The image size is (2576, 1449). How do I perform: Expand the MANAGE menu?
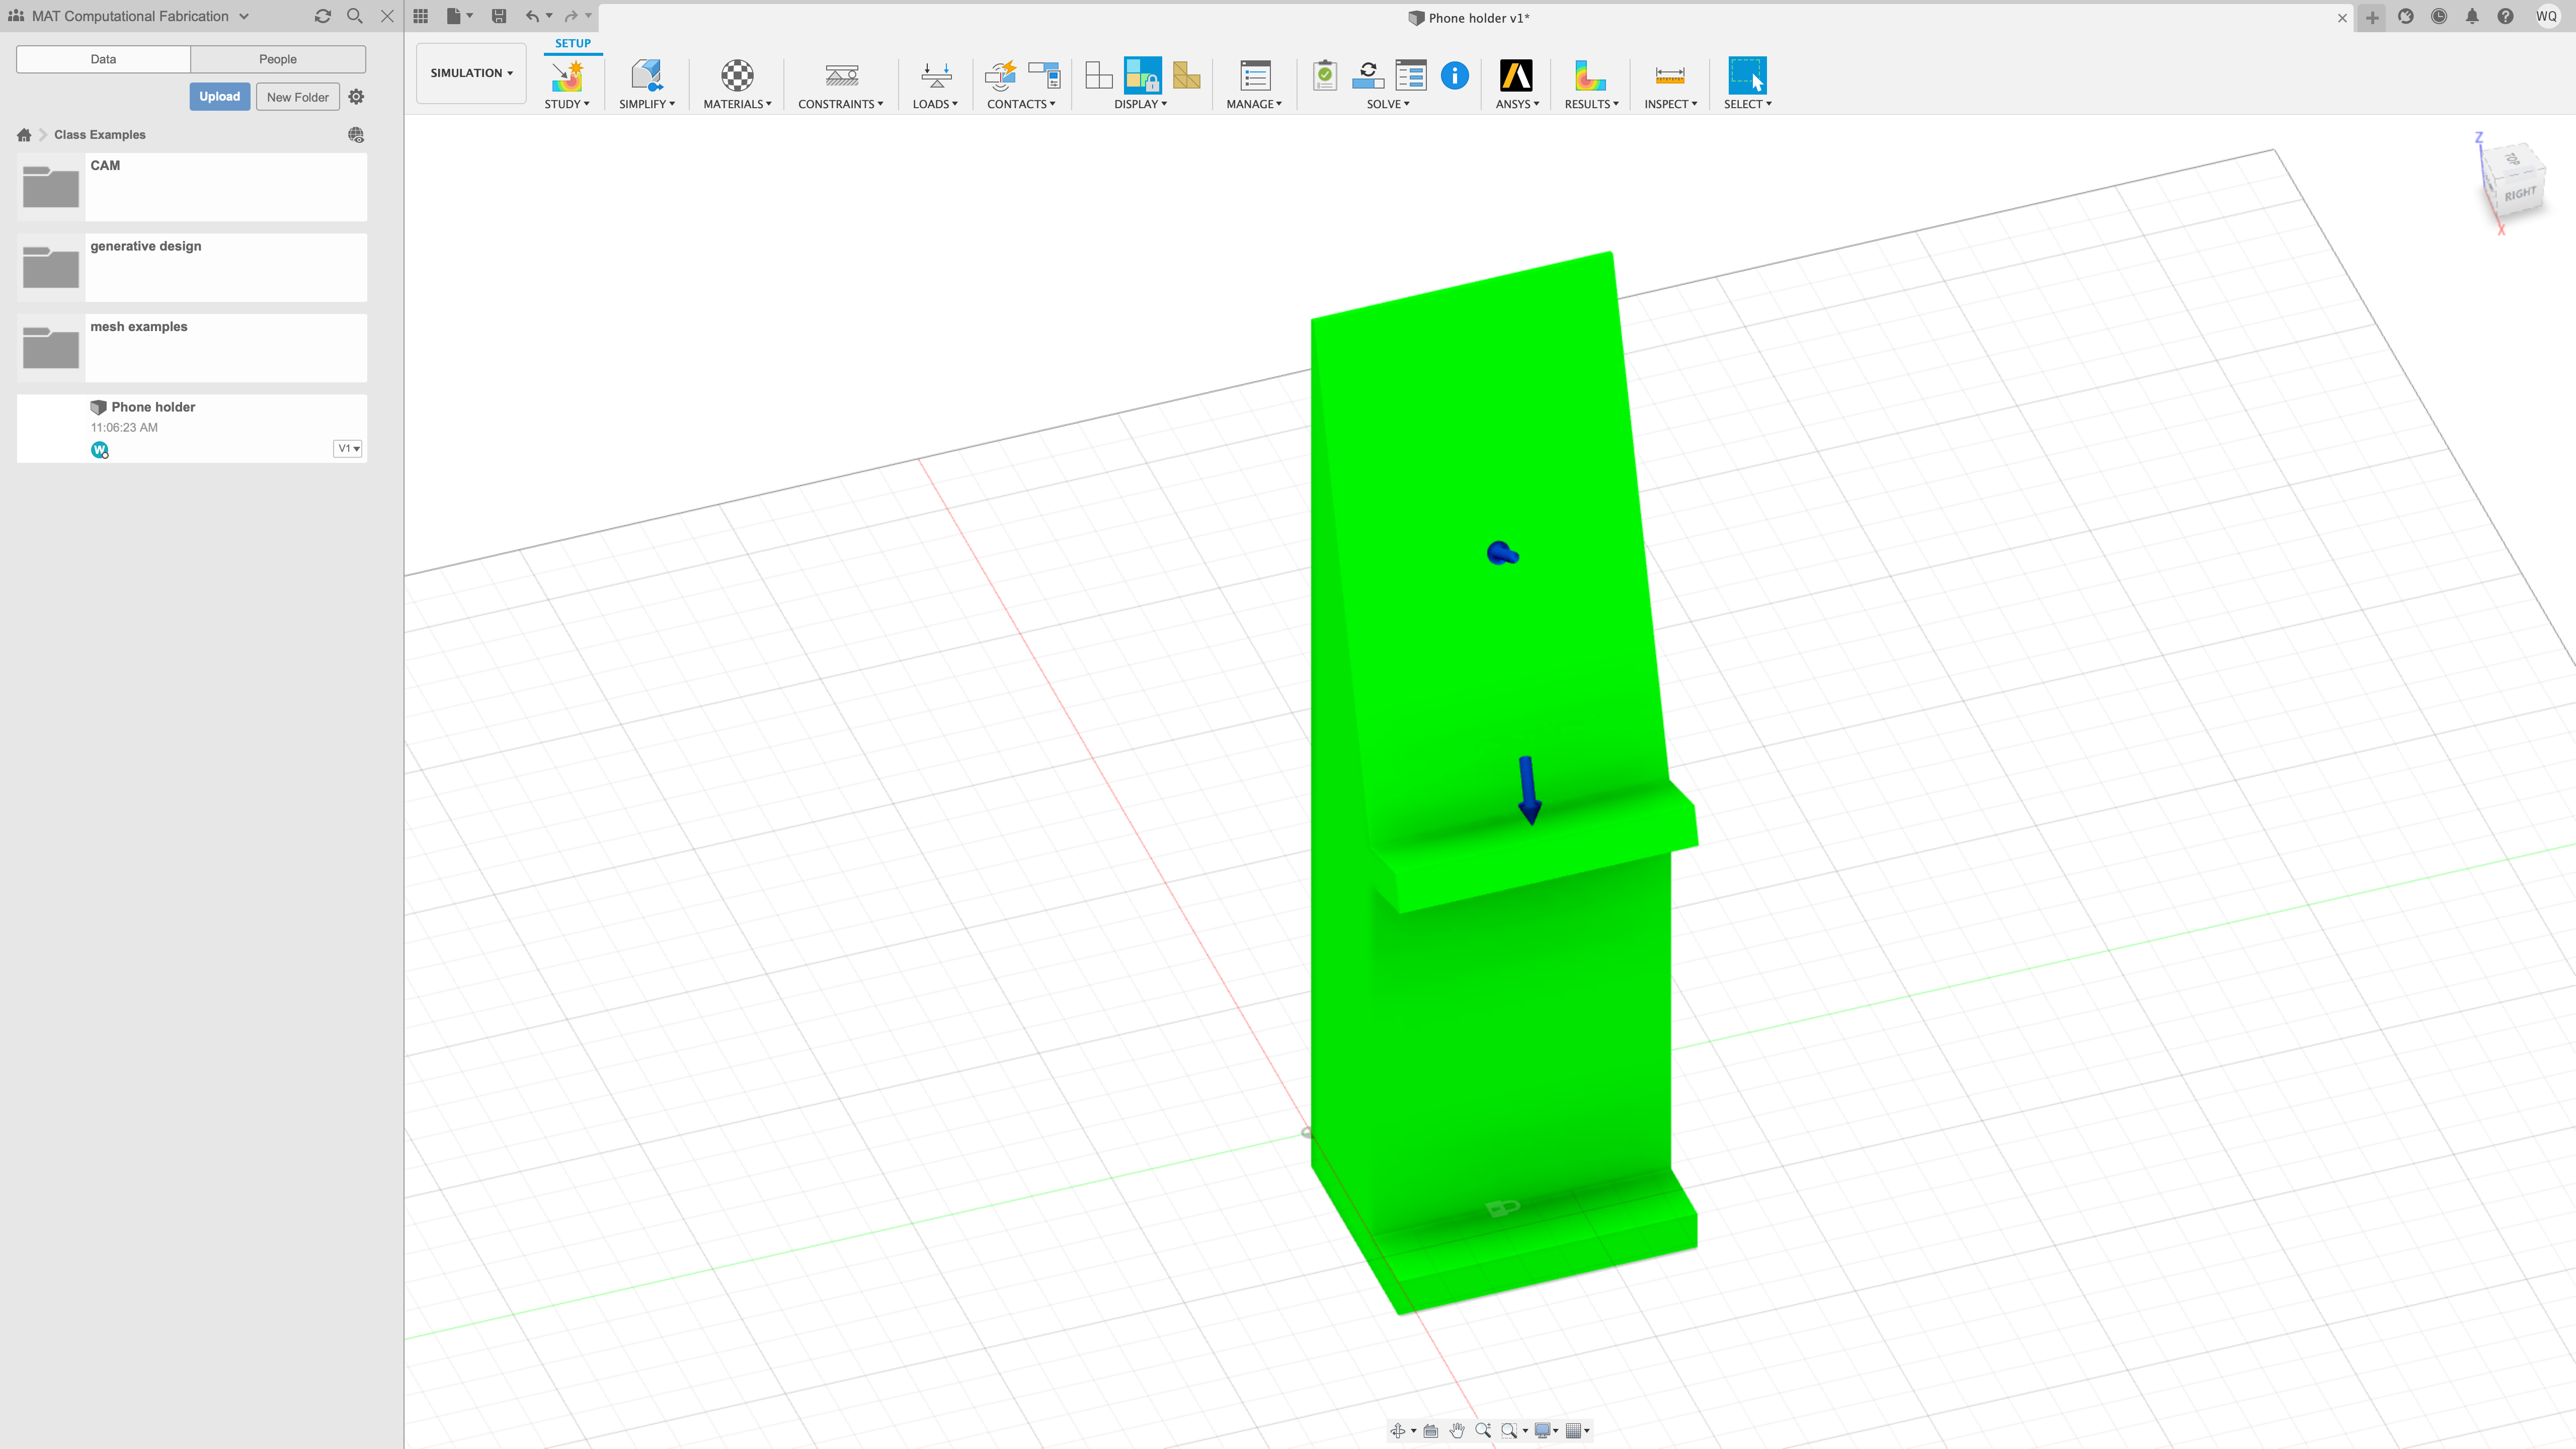[1254, 104]
